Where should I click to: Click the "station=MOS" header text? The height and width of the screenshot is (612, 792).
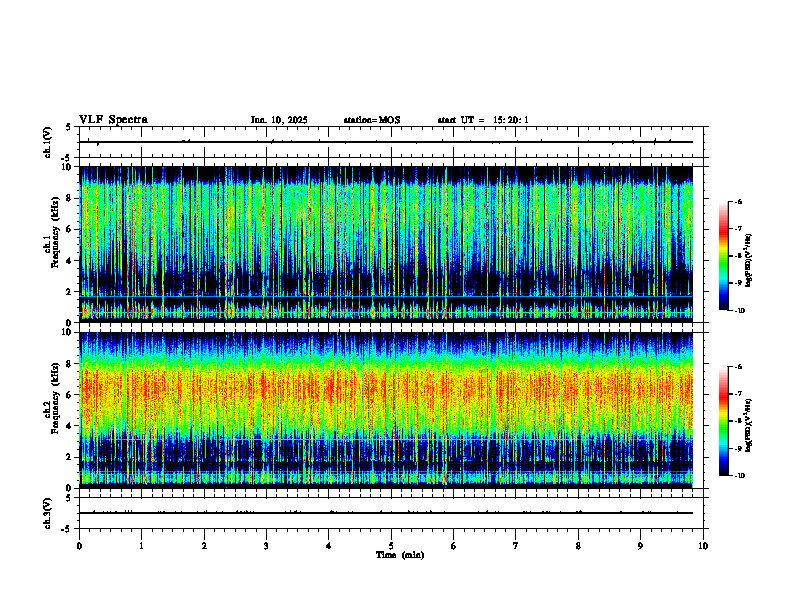(372, 120)
